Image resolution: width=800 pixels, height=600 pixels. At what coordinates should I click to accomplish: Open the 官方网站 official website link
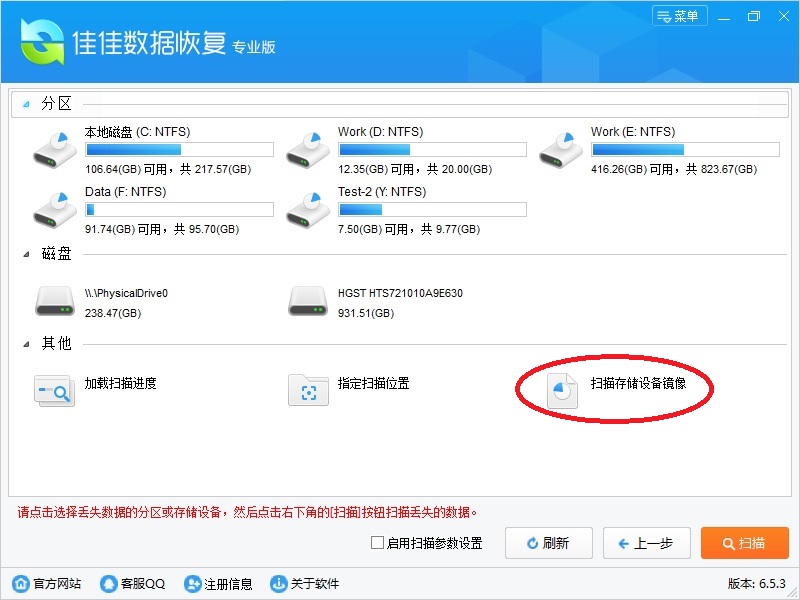tap(47, 584)
